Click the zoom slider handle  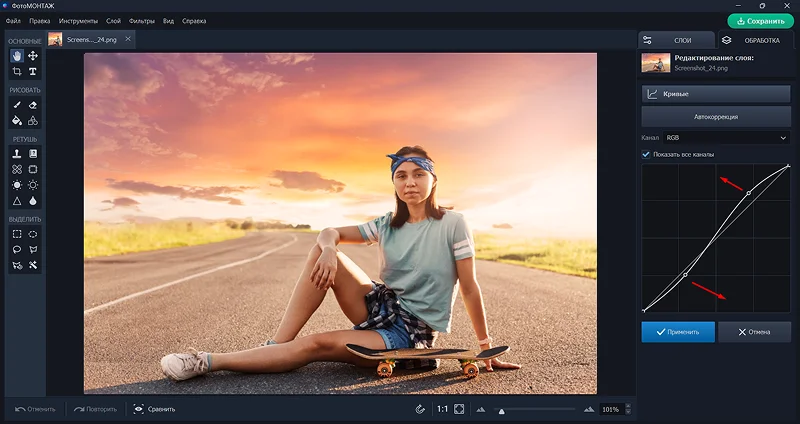[502, 411]
